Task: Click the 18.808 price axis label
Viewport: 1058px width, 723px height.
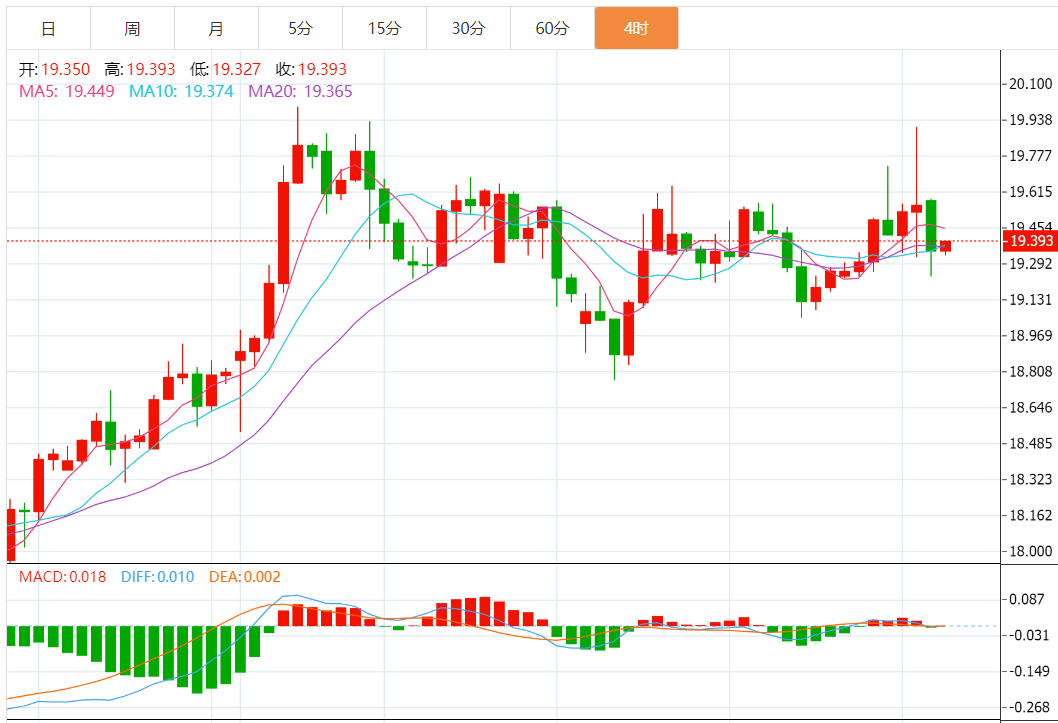Action: coord(1030,372)
